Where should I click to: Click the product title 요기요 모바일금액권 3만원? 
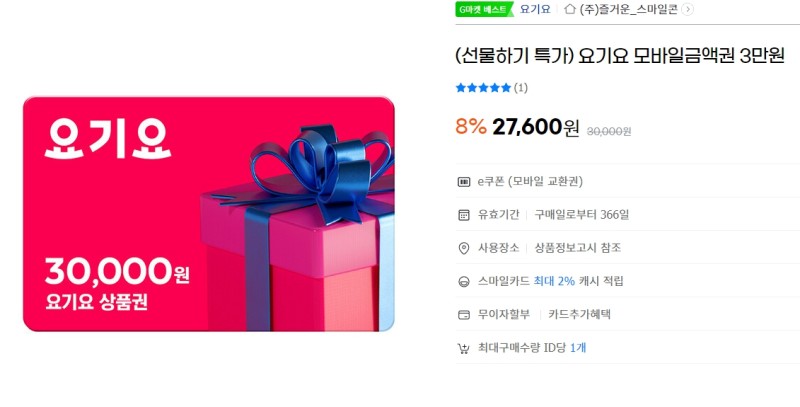tap(620, 55)
